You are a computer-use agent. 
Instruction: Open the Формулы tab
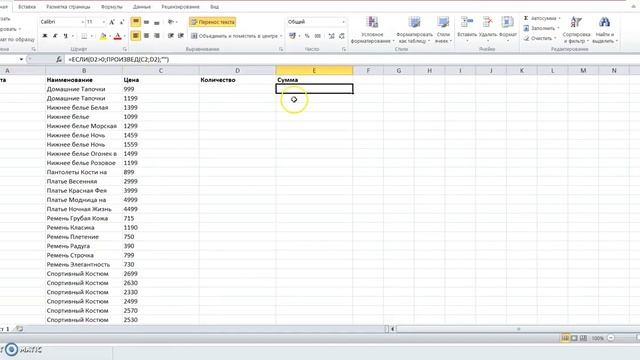[x=111, y=7]
